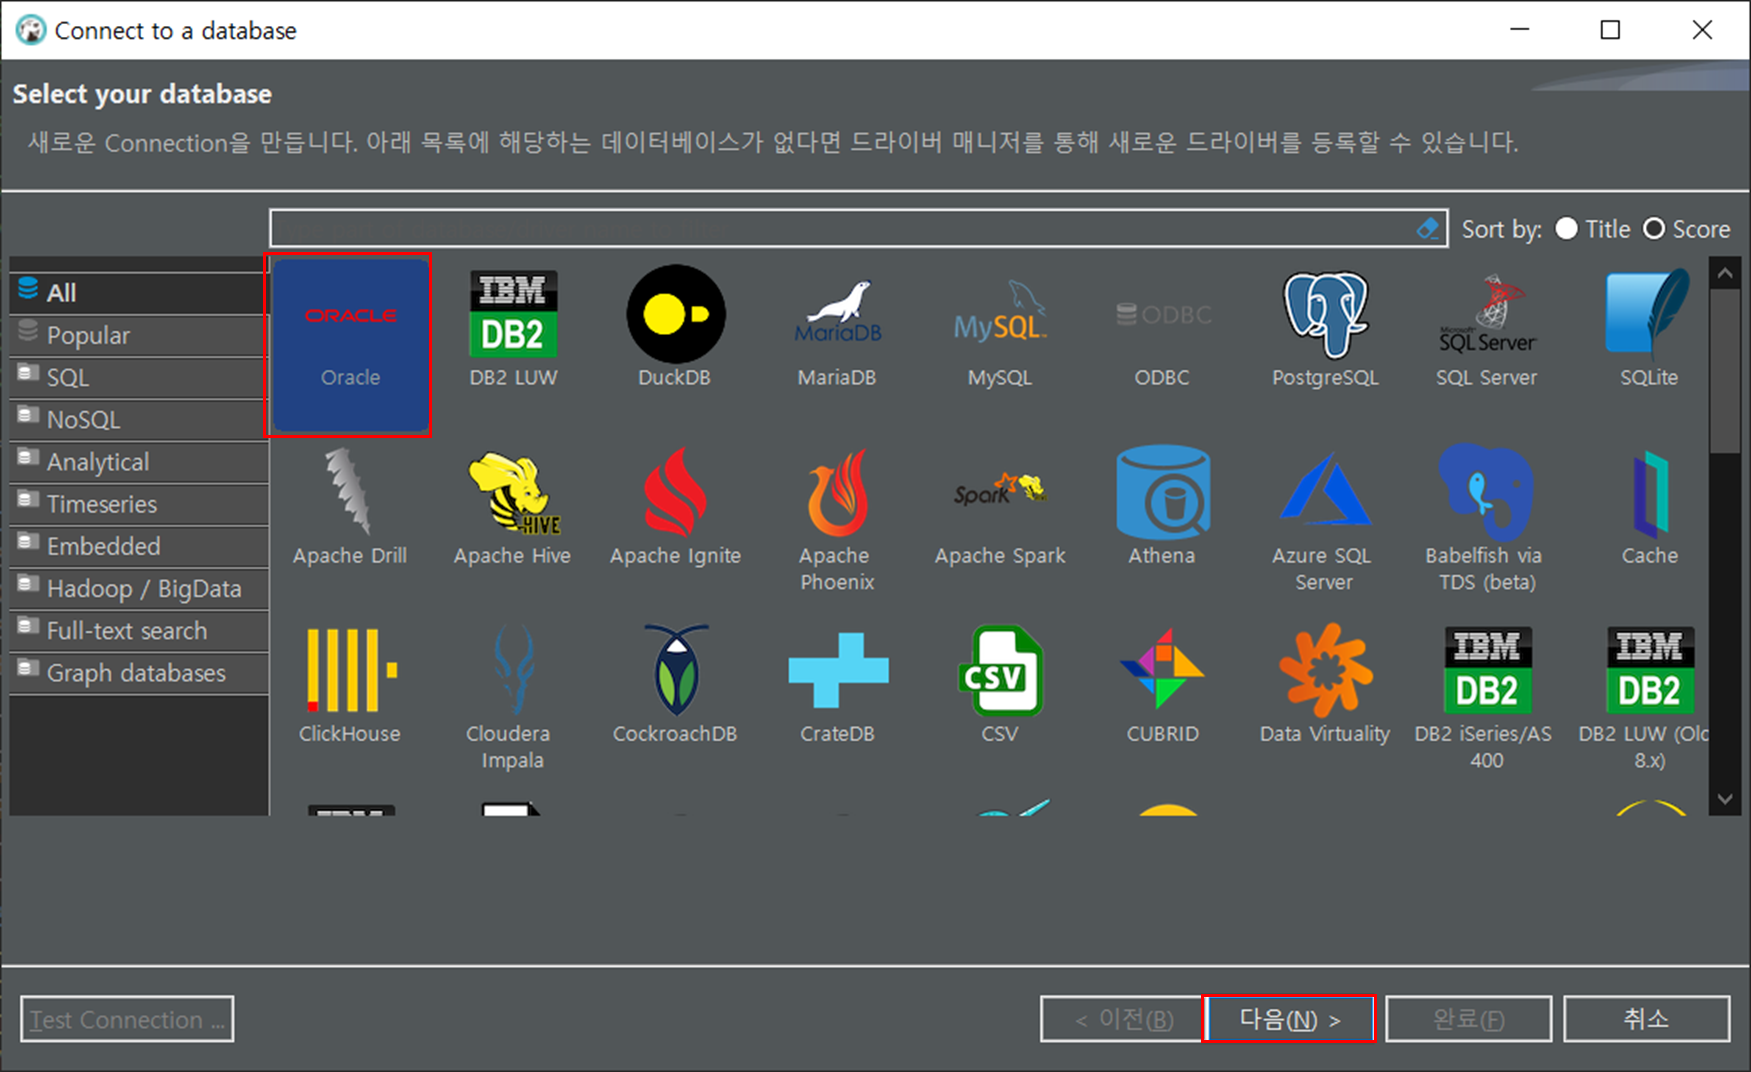Select DuckDB database icon
This screenshot has width=1751, height=1072.
coord(675,315)
